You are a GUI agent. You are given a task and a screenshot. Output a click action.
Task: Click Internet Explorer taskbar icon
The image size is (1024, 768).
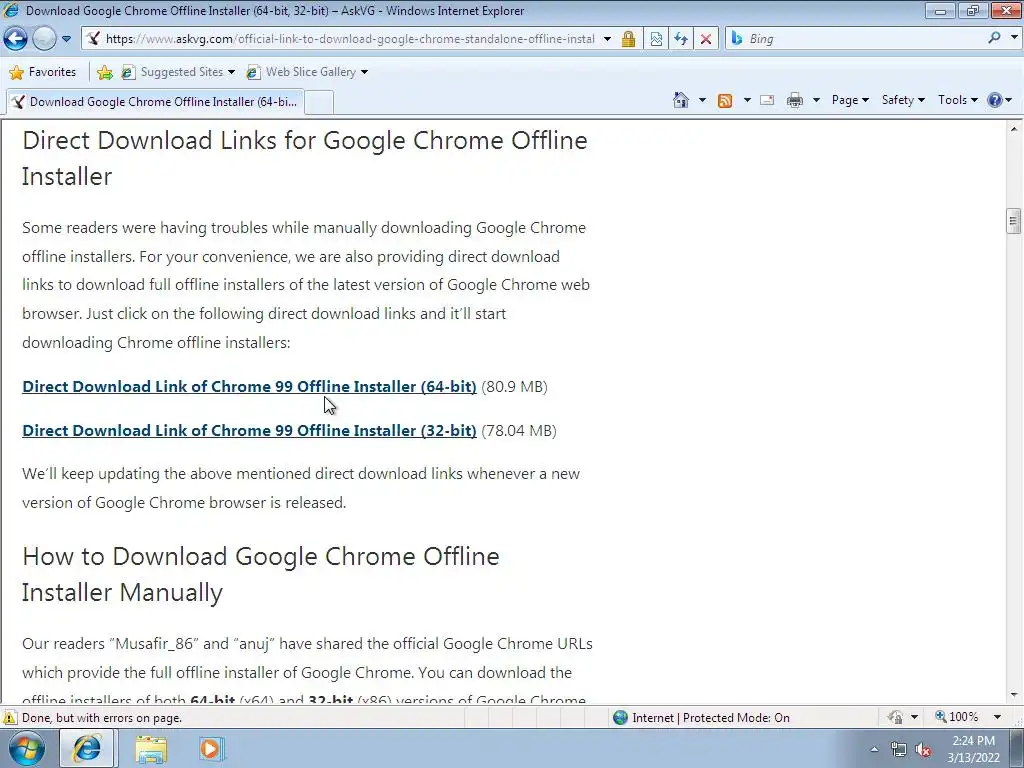click(87, 749)
